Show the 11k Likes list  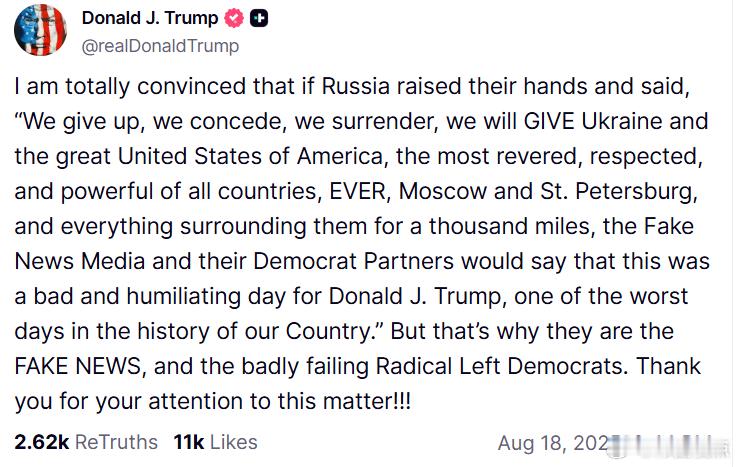[216, 442]
